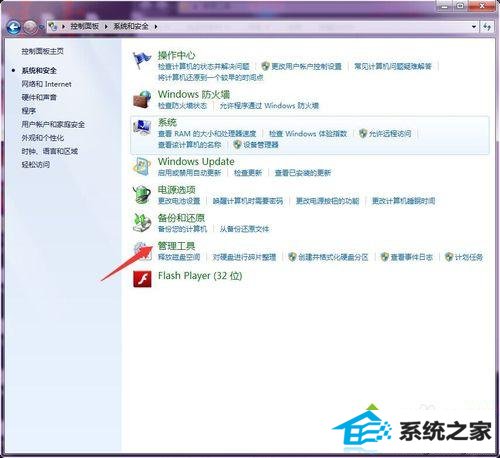Click 唤醒计算机时需要密码

(x=248, y=201)
